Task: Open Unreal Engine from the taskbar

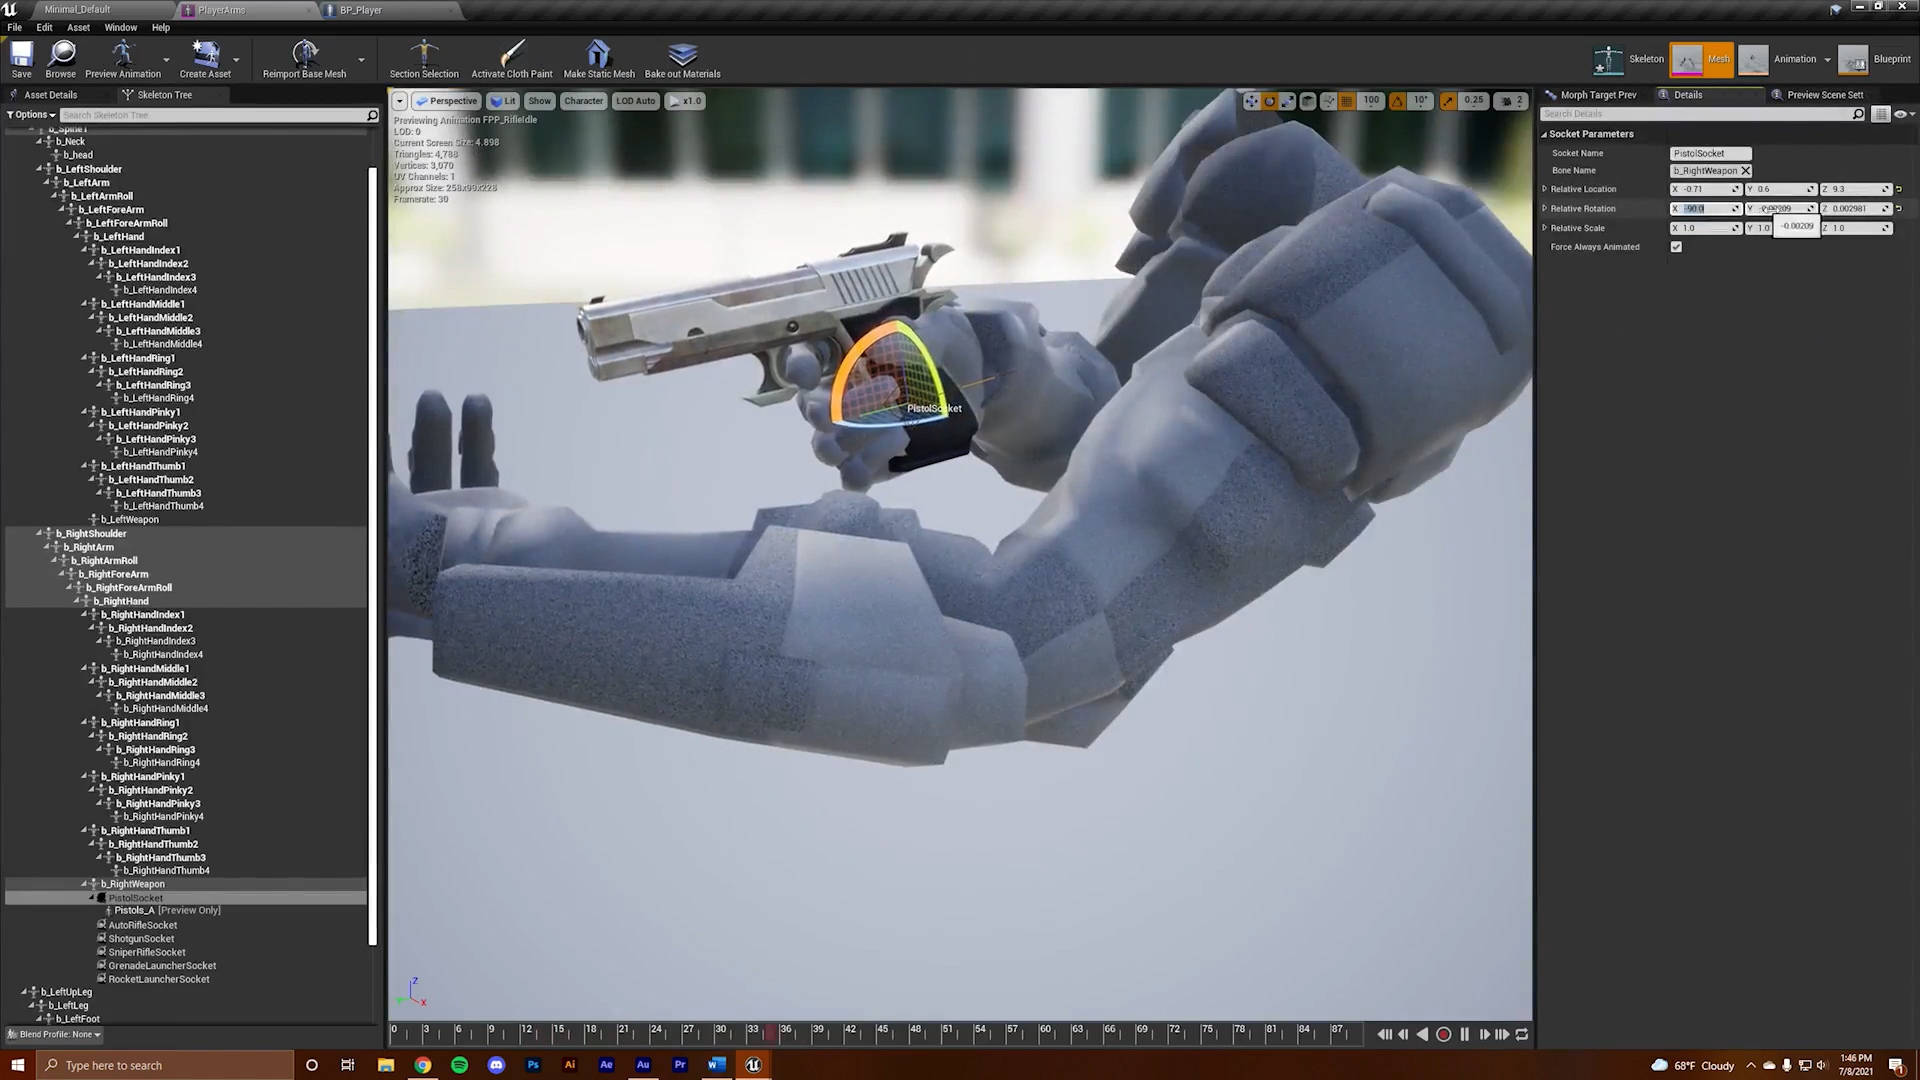Action: (753, 1065)
